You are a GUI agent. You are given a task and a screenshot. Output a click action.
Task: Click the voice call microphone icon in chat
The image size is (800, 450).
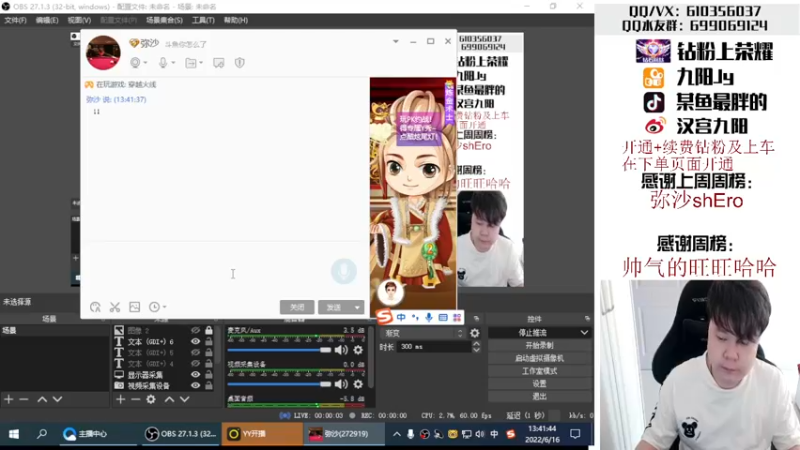click(x=163, y=63)
